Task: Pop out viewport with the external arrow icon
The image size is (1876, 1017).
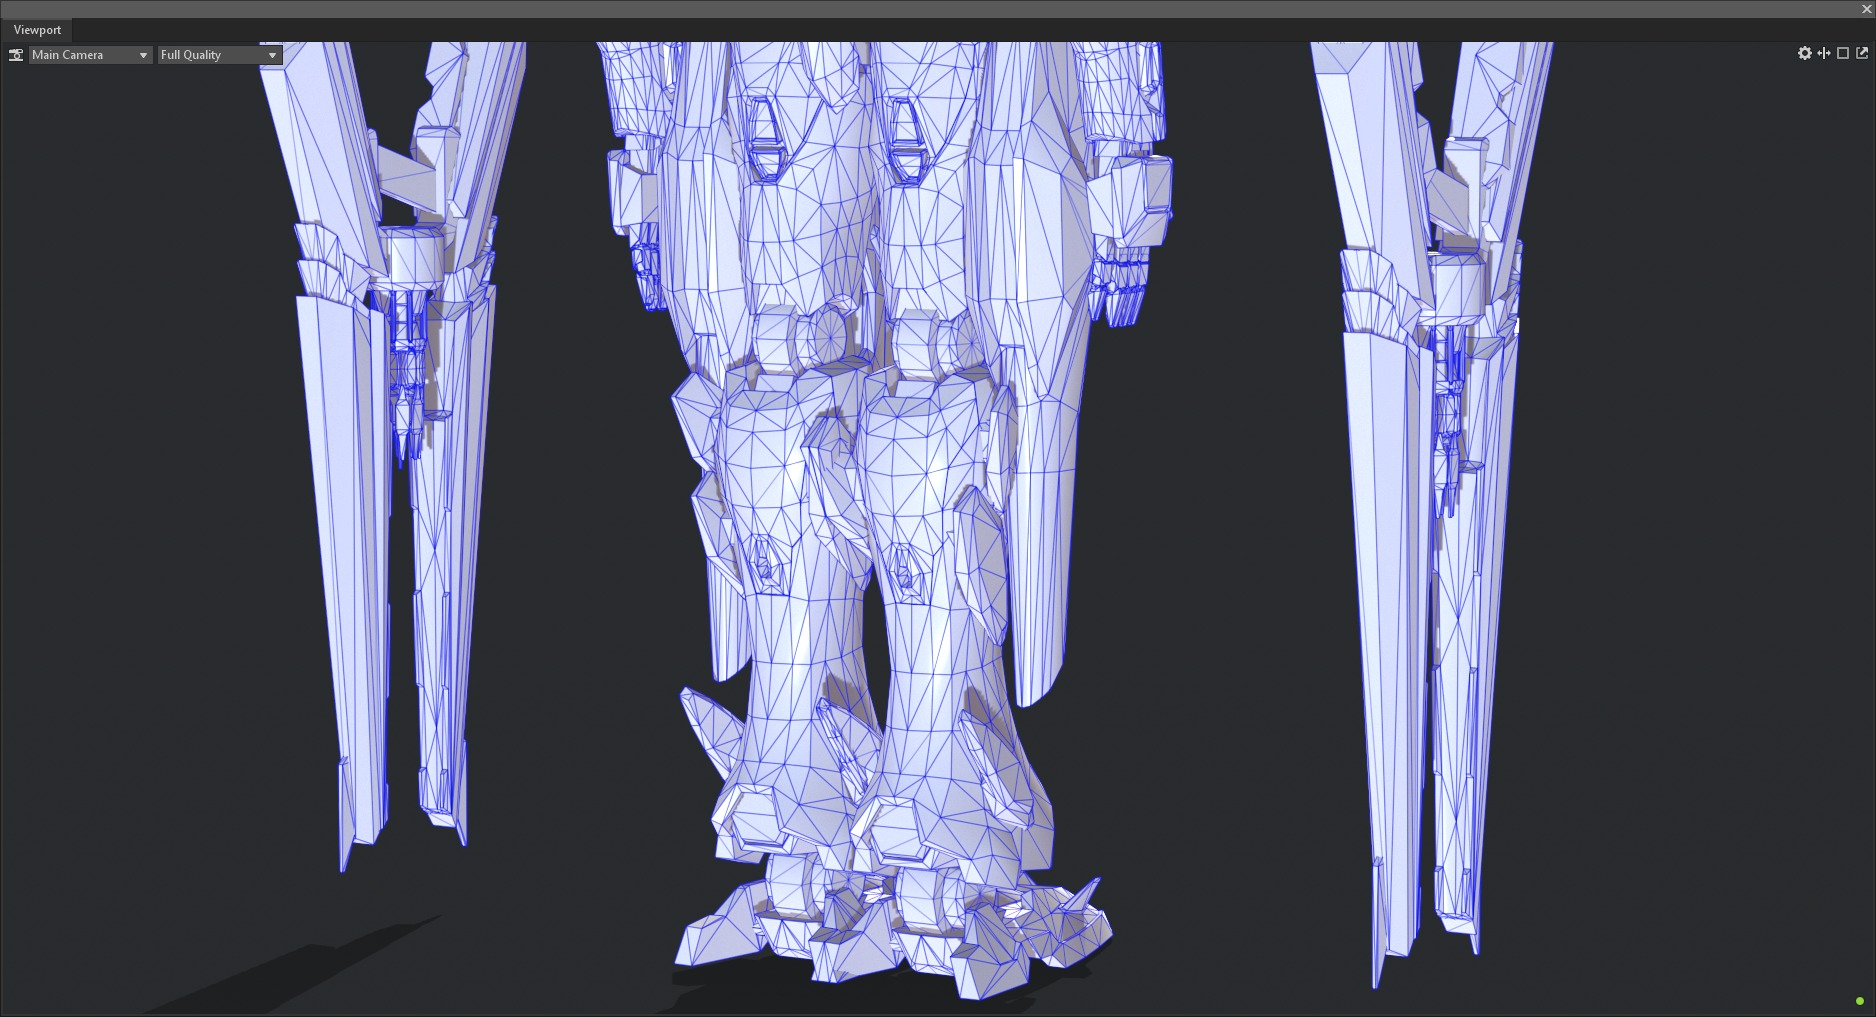Action: pos(1862,53)
